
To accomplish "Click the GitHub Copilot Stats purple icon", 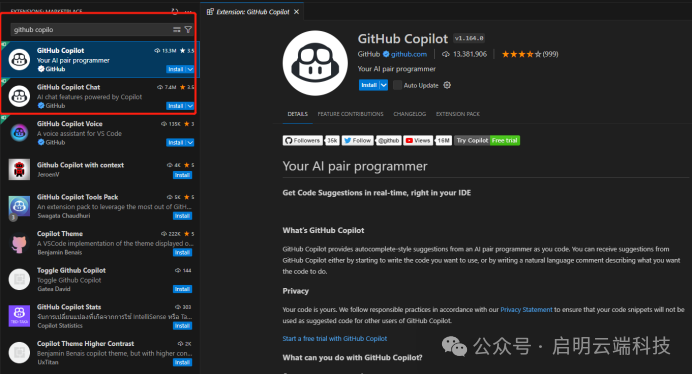I will [19, 316].
